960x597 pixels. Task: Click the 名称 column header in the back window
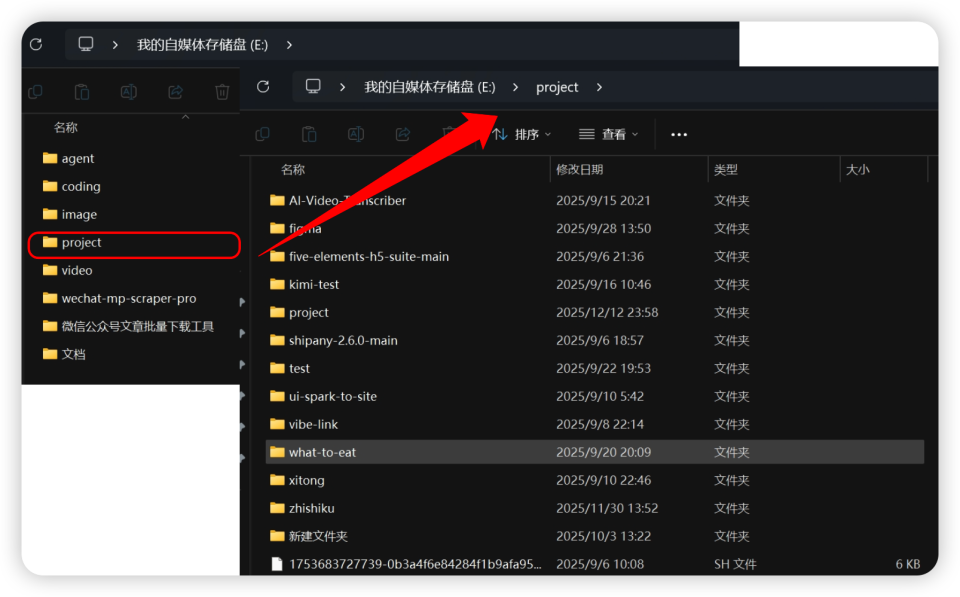[66, 127]
